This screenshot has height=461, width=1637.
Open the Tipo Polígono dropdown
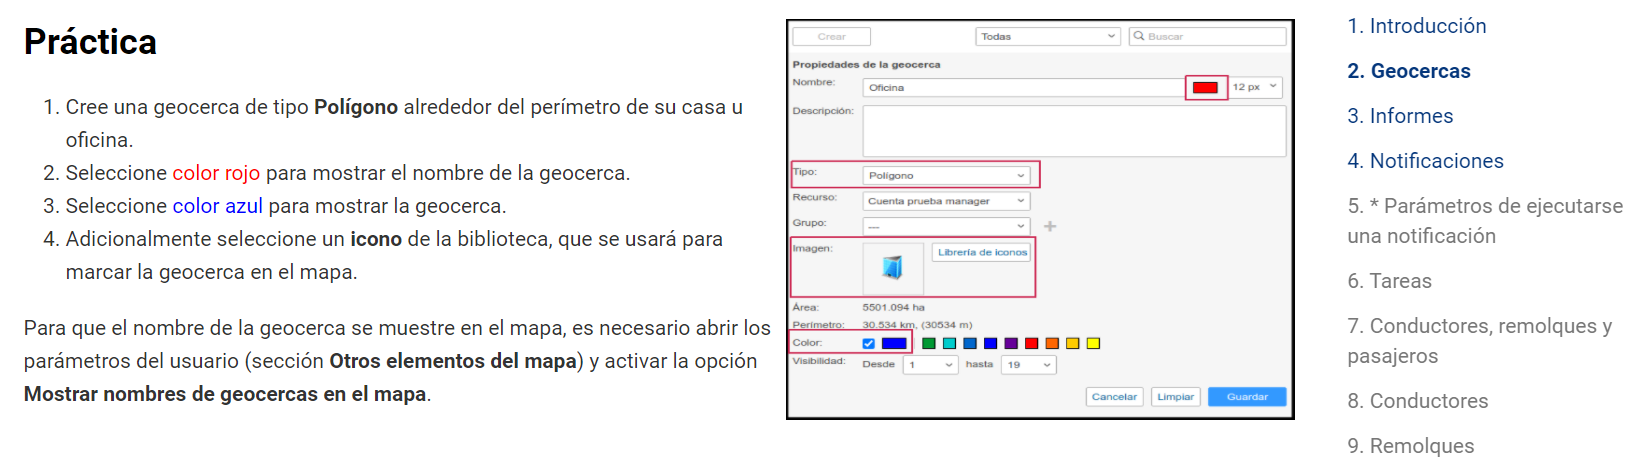pos(946,175)
